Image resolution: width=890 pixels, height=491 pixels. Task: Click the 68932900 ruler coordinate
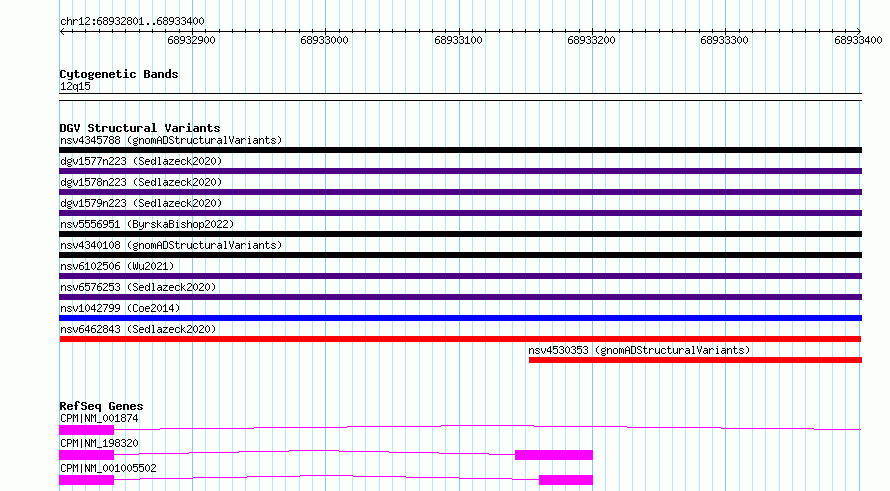tap(191, 40)
